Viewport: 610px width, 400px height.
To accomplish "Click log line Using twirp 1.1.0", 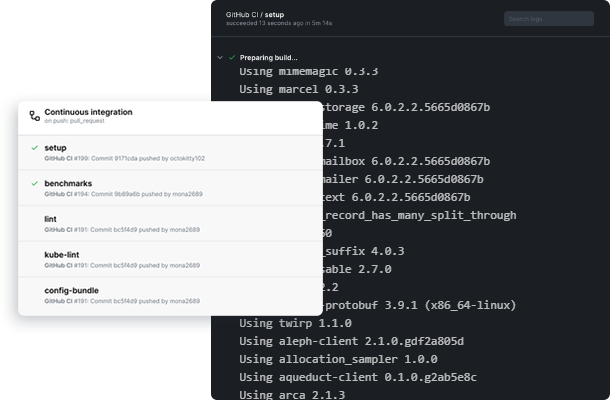I will click(x=295, y=323).
